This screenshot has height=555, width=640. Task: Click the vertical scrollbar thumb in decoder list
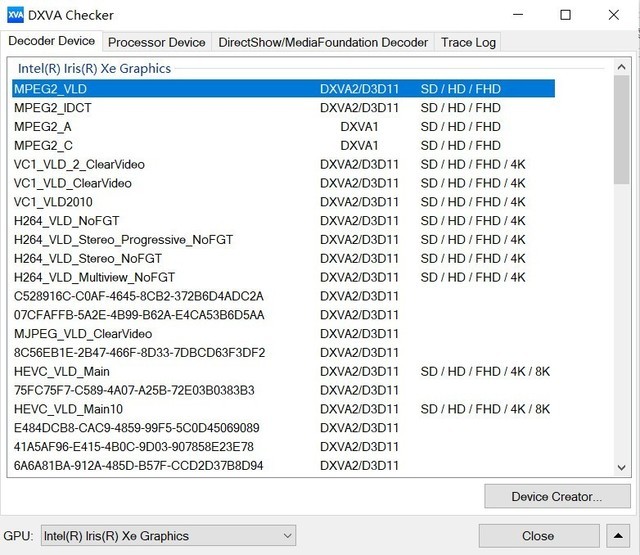point(621,129)
